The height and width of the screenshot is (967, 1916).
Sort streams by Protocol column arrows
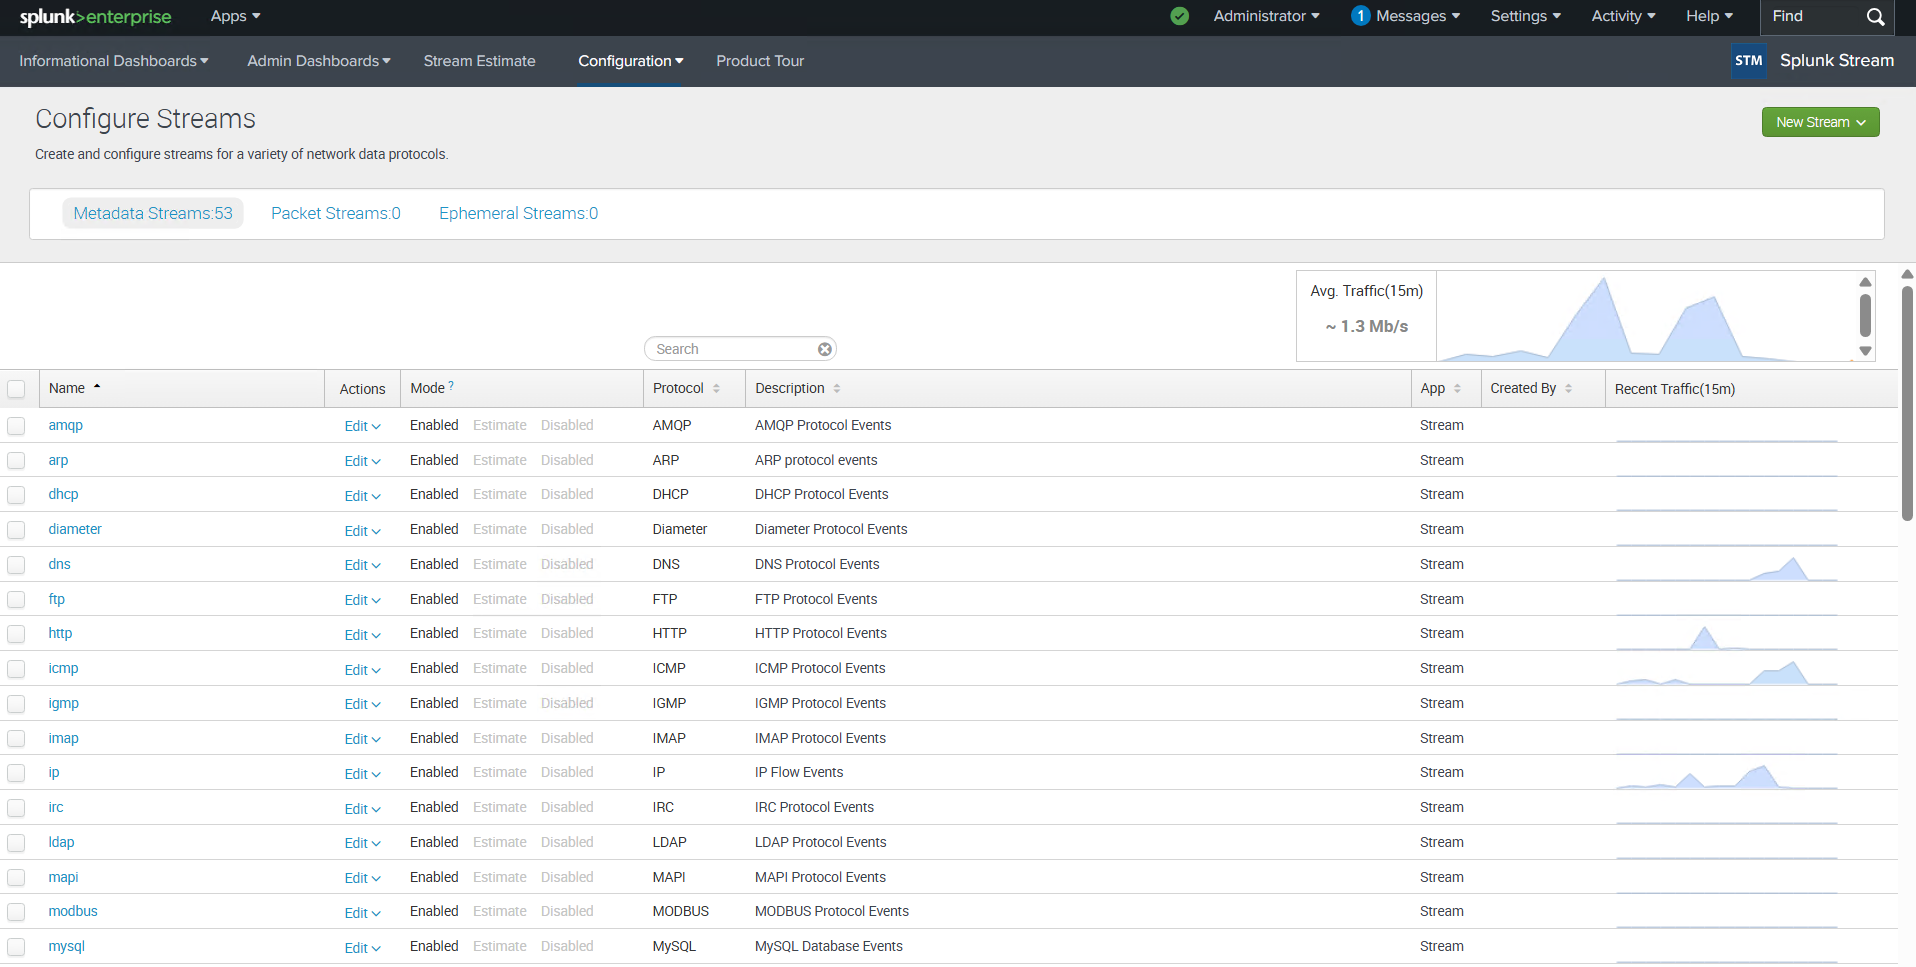pyautogui.click(x=716, y=389)
